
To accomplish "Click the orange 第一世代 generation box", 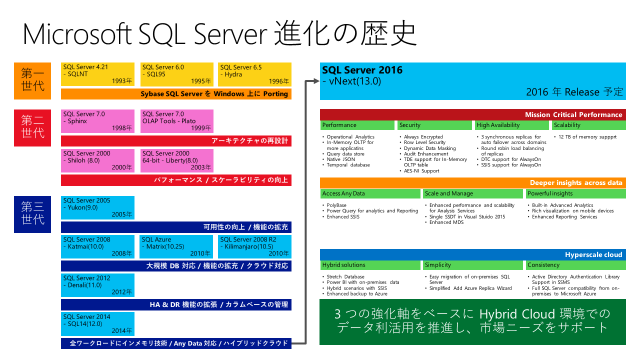I will [x=32, y=81].
